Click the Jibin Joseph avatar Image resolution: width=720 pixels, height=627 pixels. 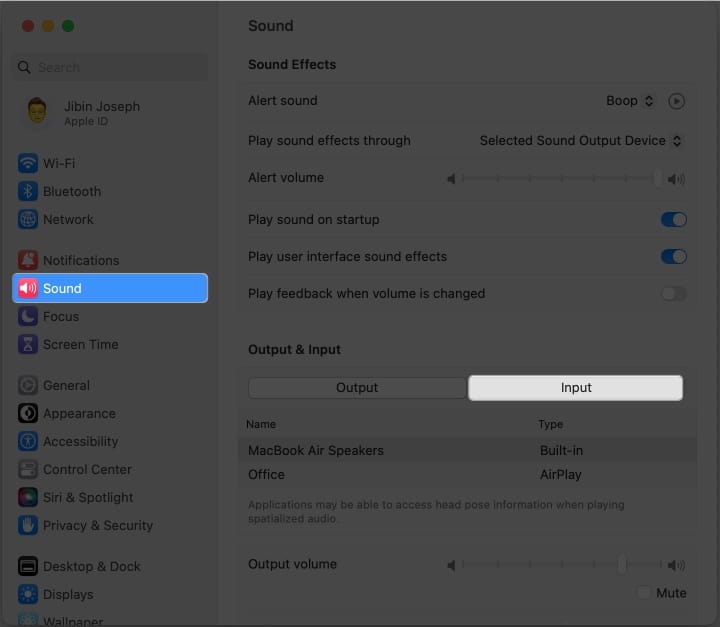pos(37,111)
